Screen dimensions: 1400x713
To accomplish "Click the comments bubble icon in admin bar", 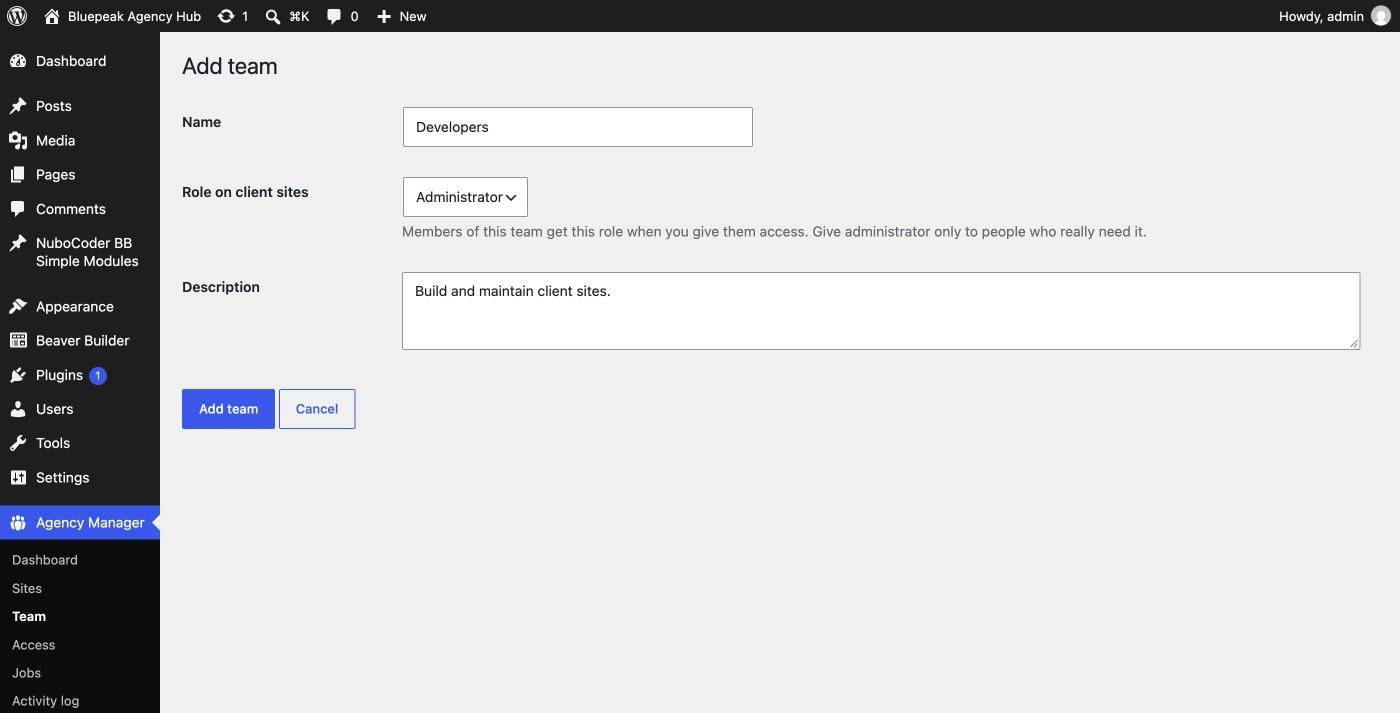I will [x=334, y=16].
